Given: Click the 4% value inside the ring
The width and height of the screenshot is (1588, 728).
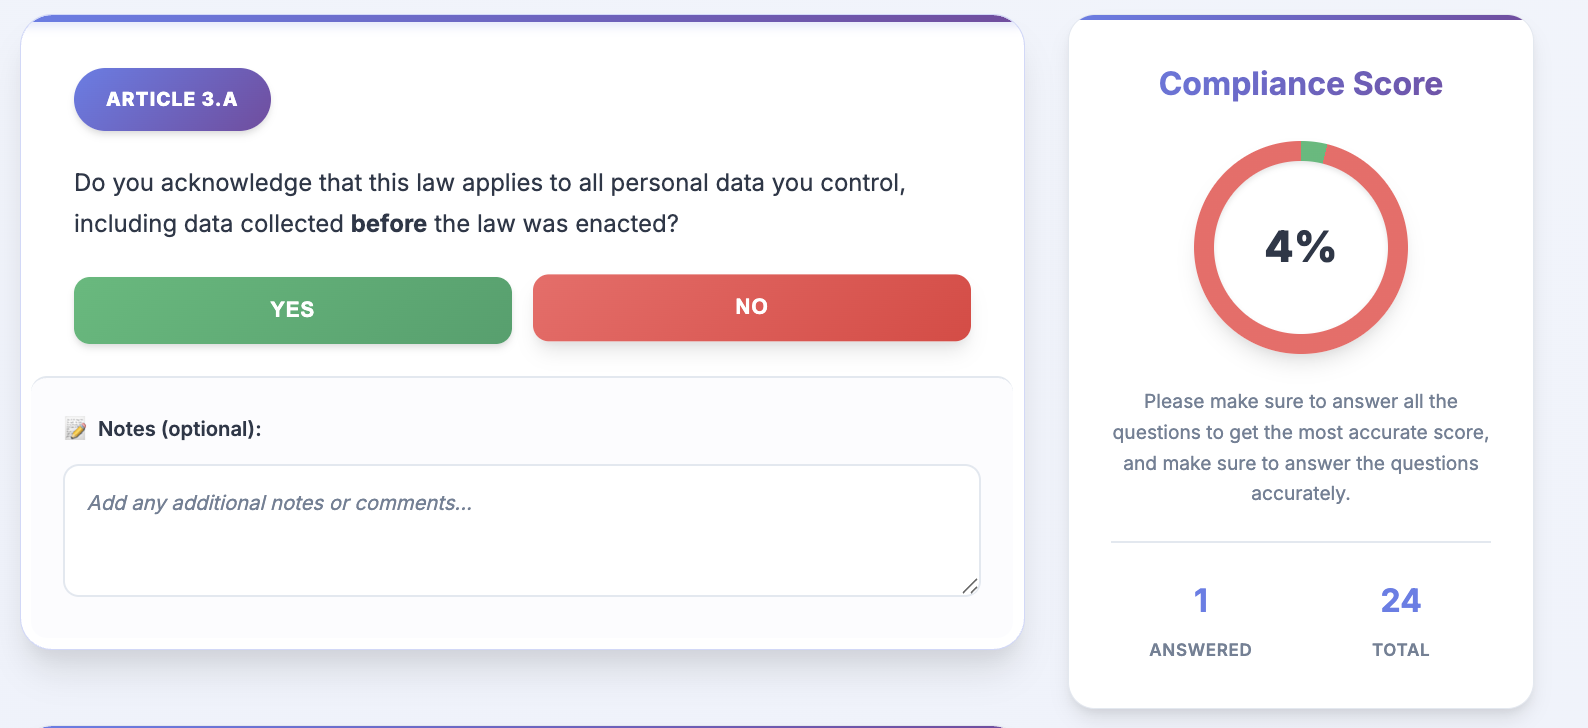Looking at the screenshot, I should 1300,247.
